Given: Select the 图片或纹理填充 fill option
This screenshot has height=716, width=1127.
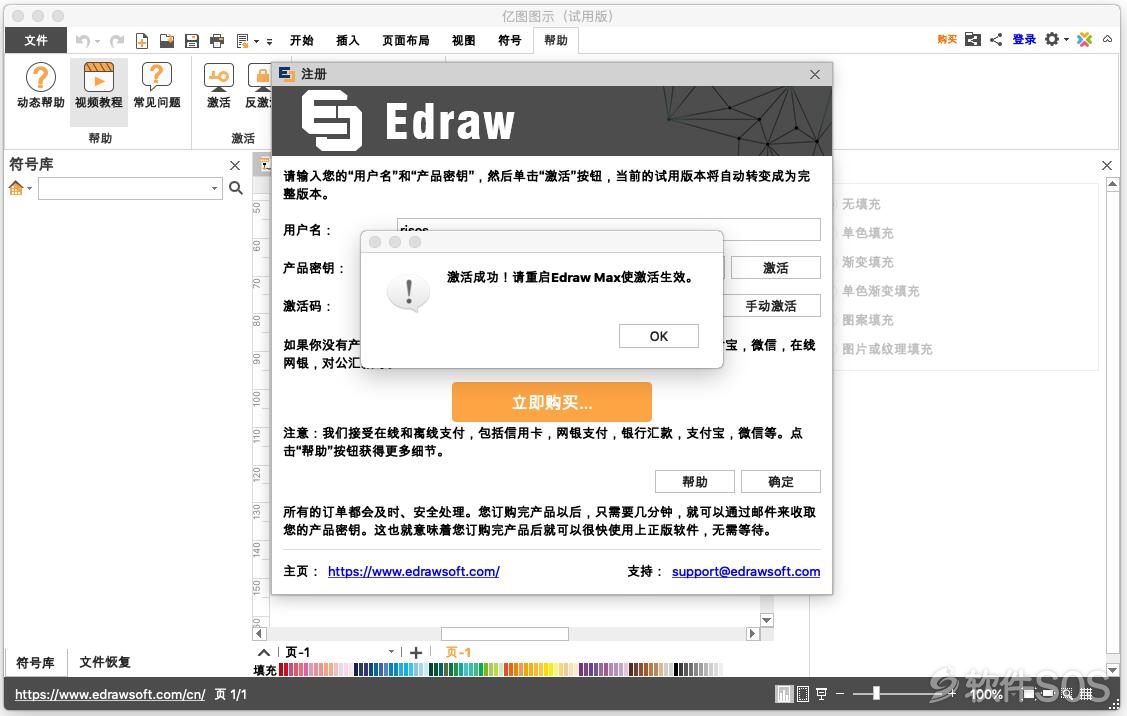Looking at the screenshot, I should [887, 349].
